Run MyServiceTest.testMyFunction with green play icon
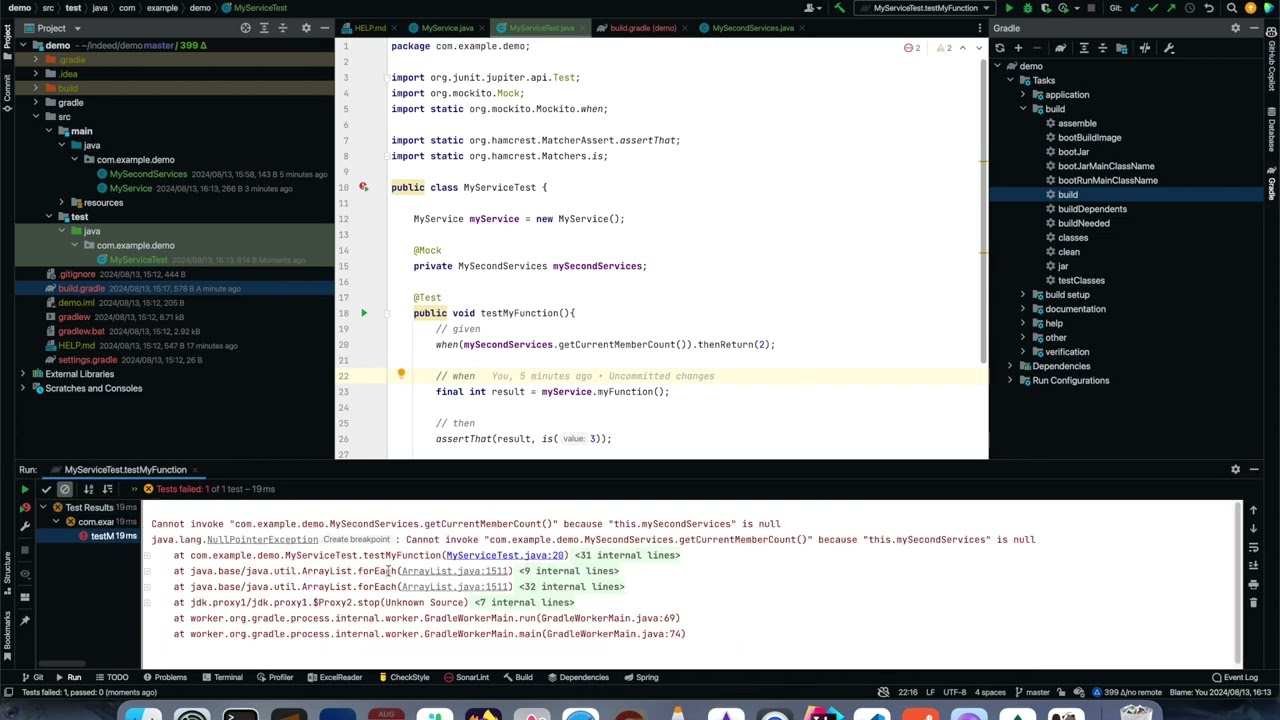Screen dimensions: 1280x720 [1009, 8]
